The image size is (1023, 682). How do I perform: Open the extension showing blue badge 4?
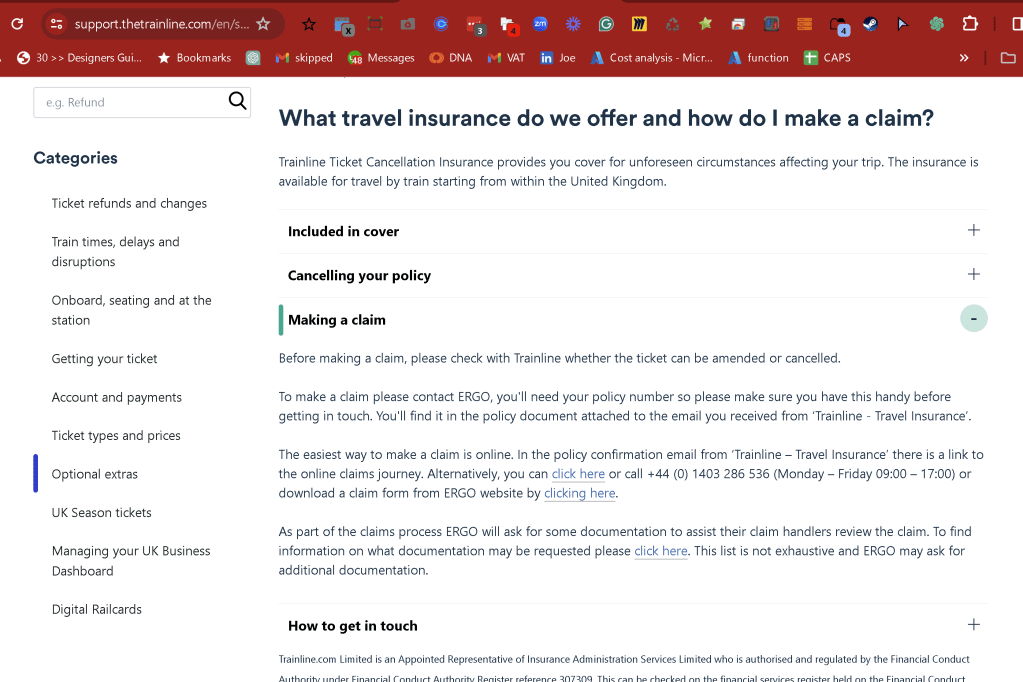pyautogui.click(x=838, y=25)
